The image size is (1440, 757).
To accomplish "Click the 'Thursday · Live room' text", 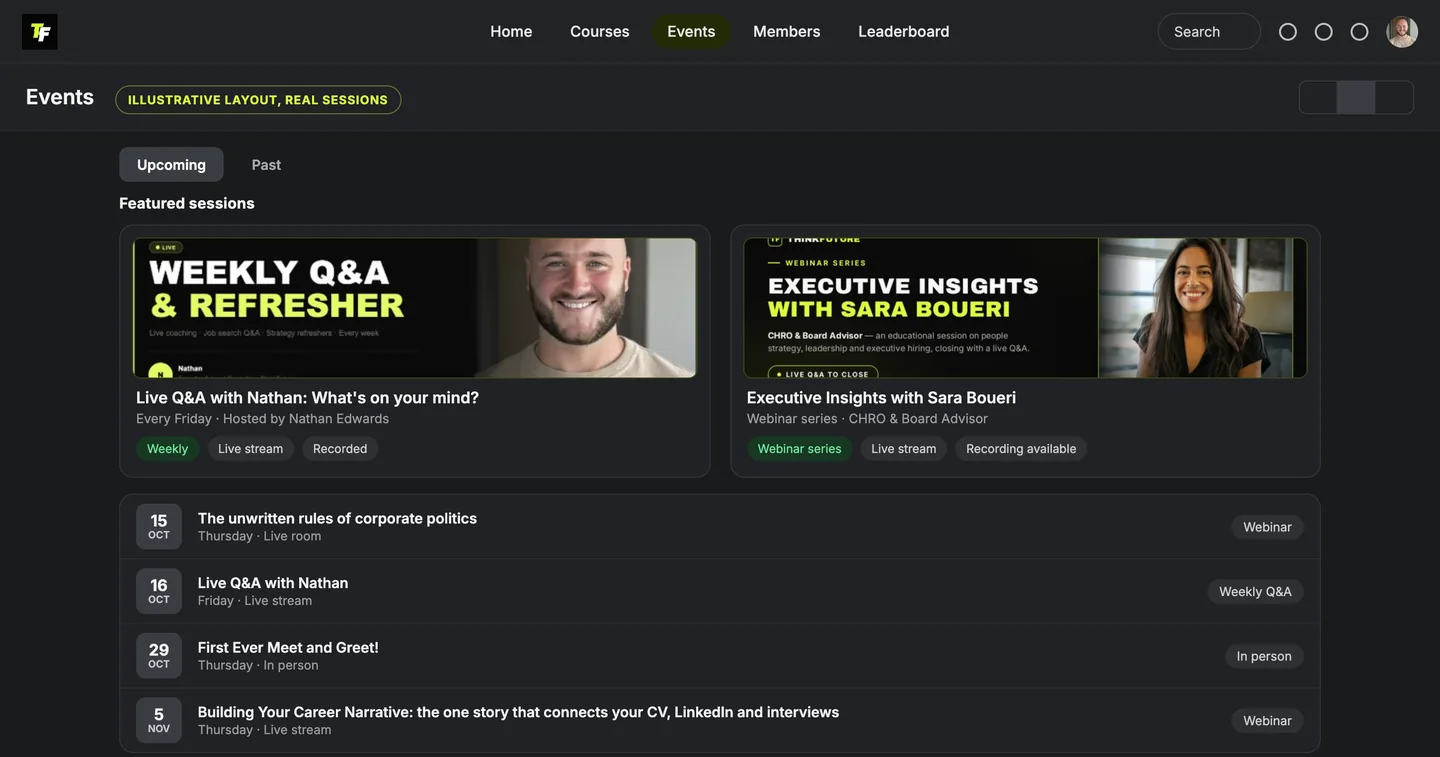I will pyautogui.click(x=259, y=536).
